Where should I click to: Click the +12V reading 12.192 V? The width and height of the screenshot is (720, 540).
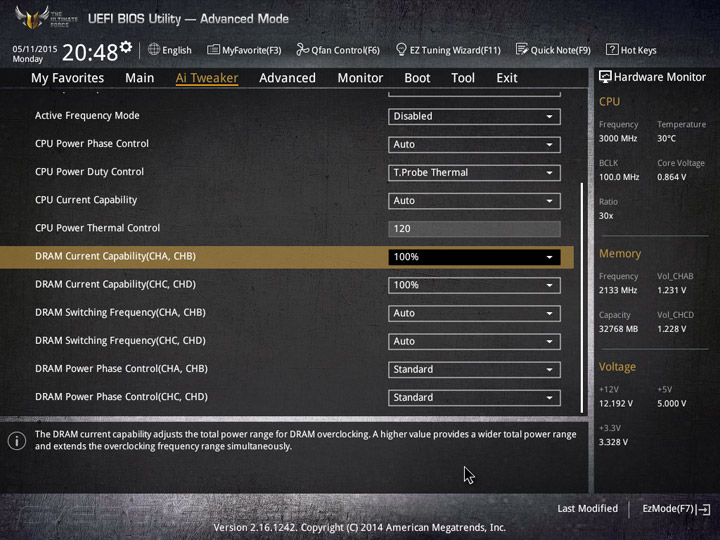coord(616,404)
